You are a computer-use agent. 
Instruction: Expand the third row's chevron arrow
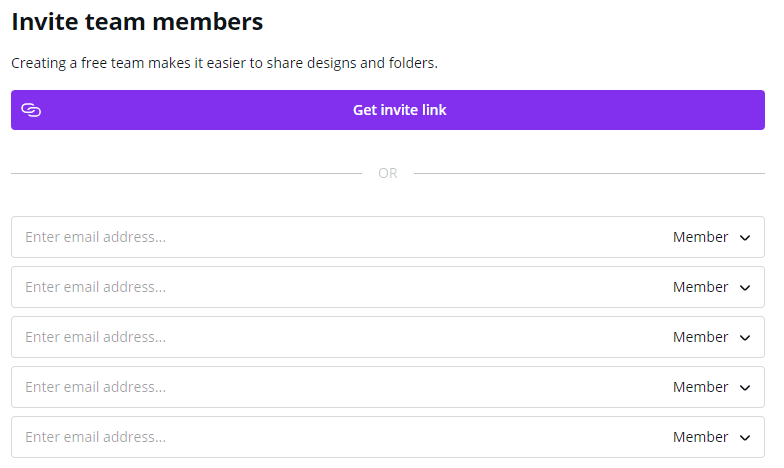[745, 338]
